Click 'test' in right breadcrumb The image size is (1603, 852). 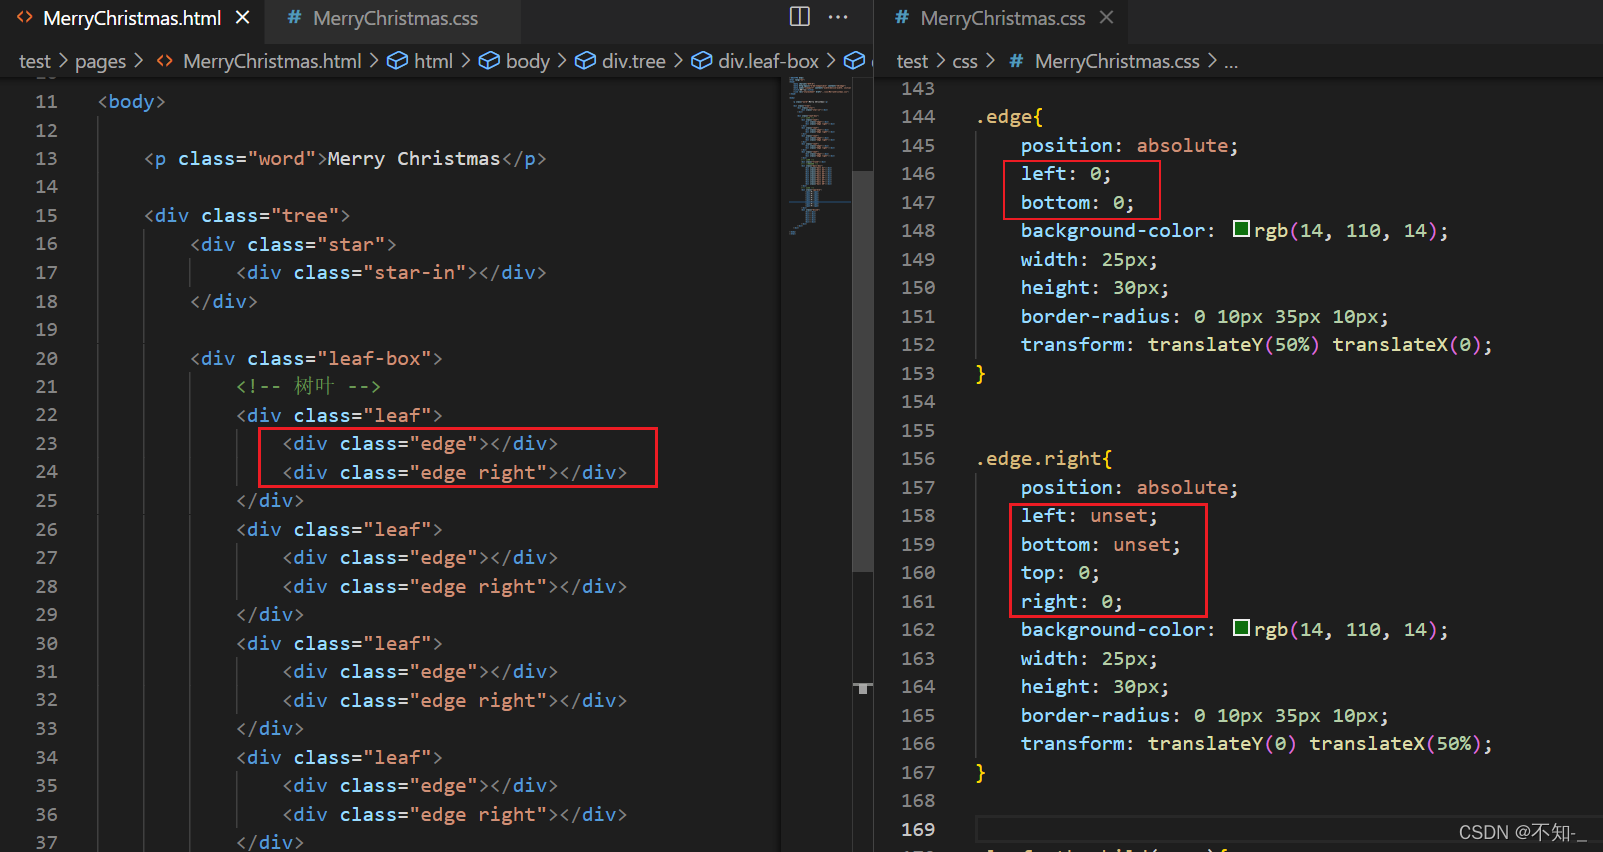(912, 61)
